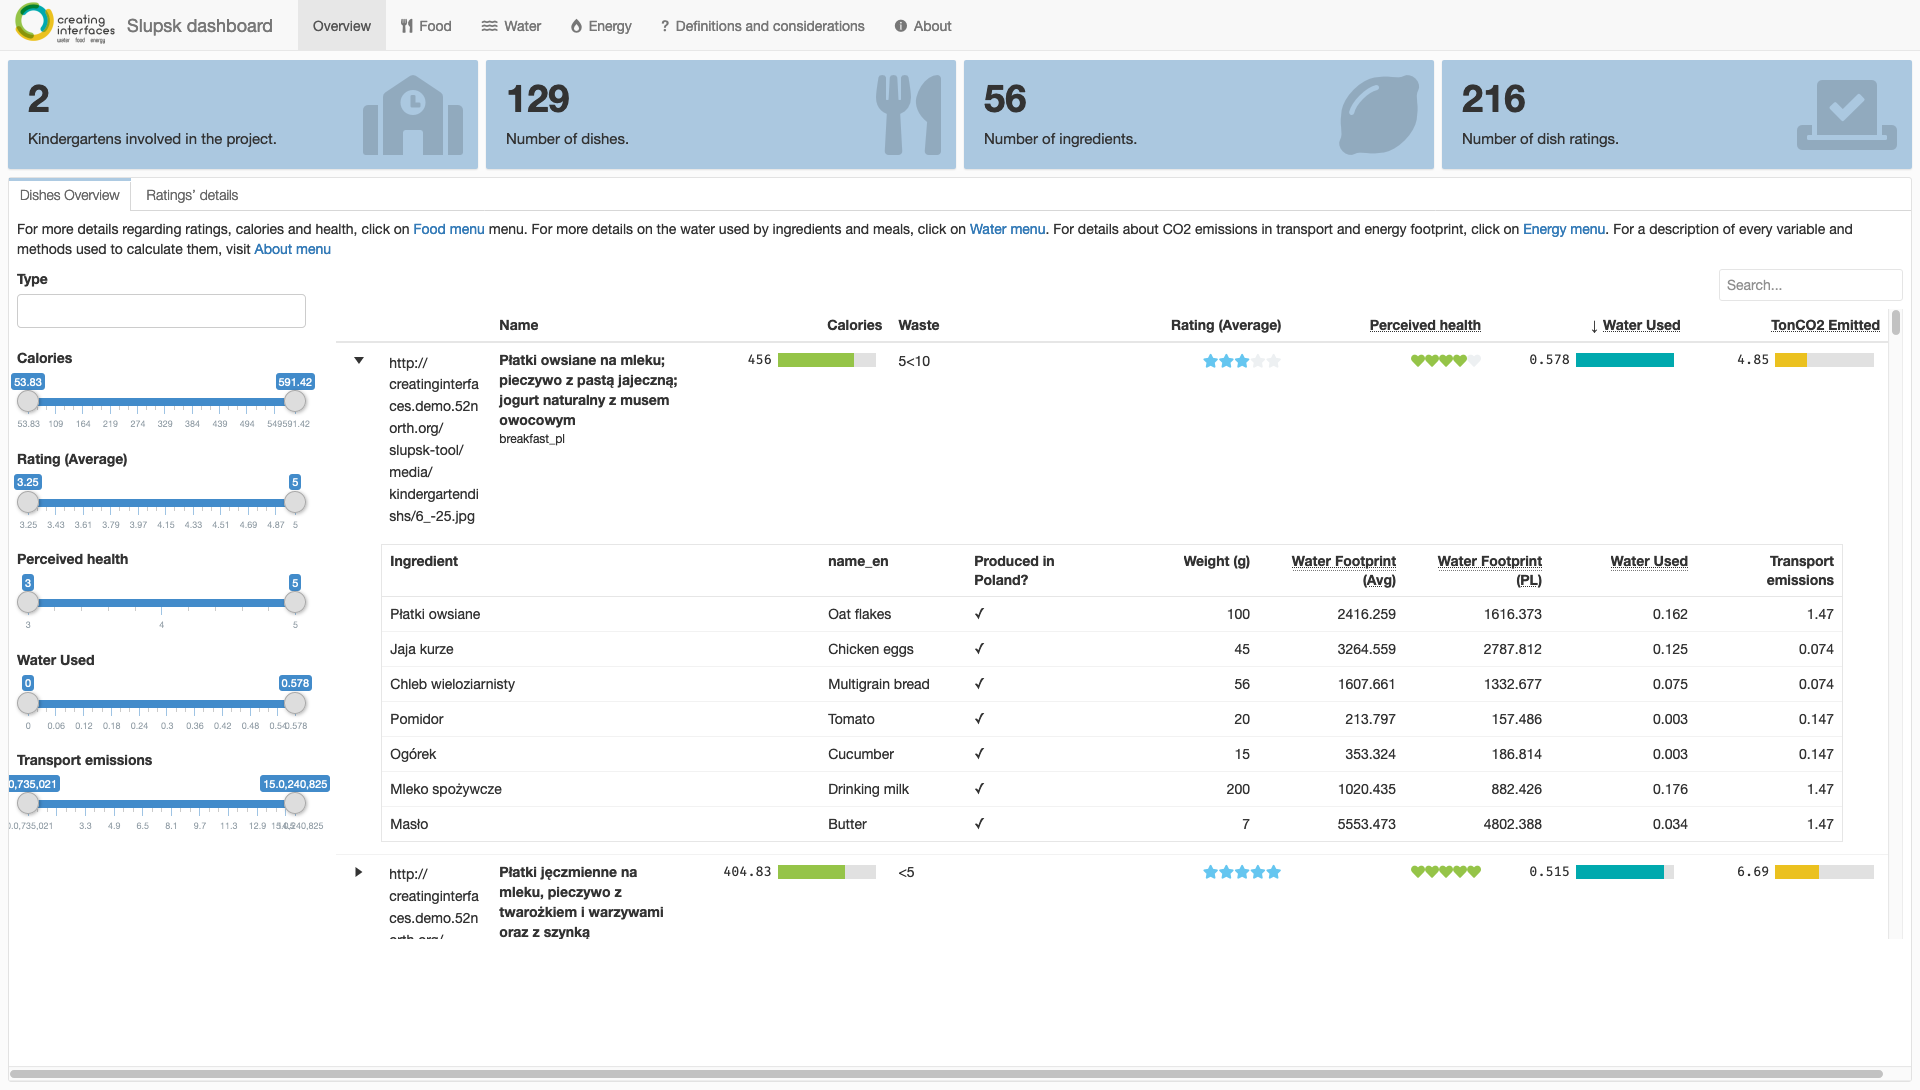Click the kindergarten building icon

pyautogui.click(x=412, y=116)
